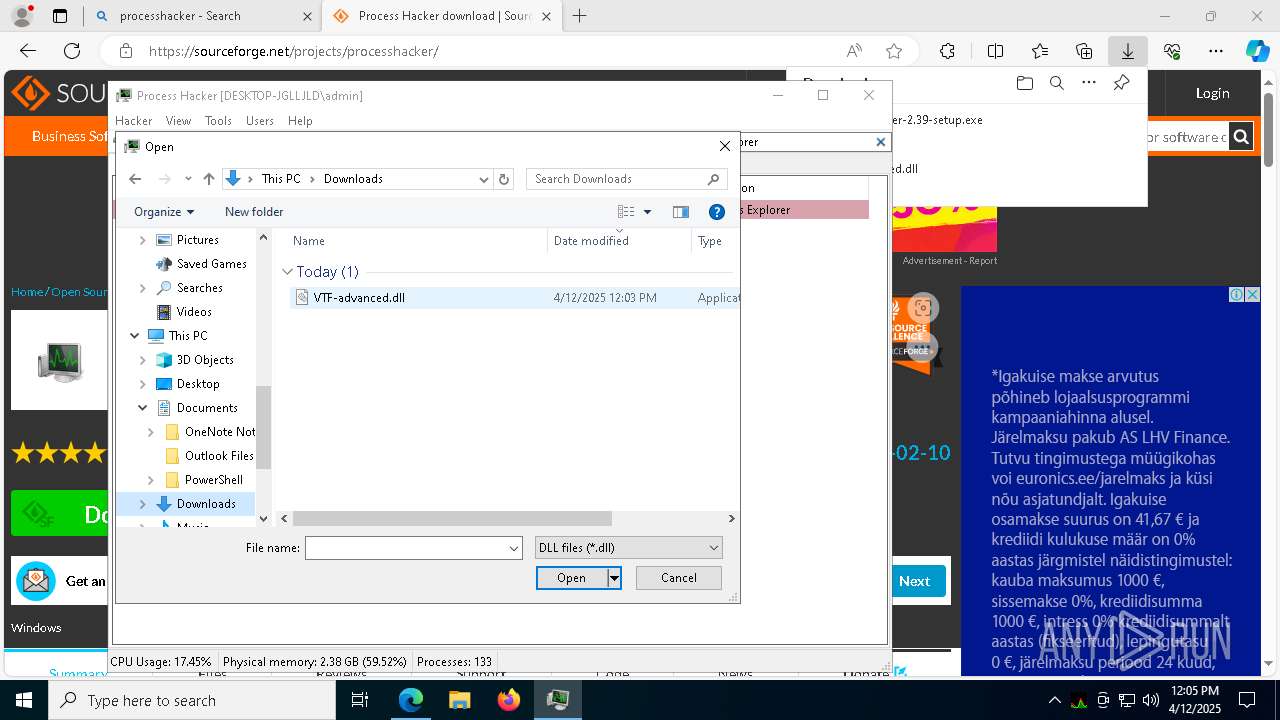Collapse the This PC tree node
This screenshot has width=1280, height=720.
pos(135,336)
